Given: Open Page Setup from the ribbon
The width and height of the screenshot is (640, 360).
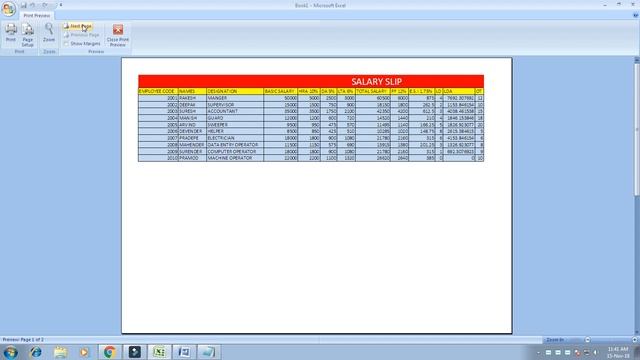Looking at the screenshot, I should click(x=28, y=35).
